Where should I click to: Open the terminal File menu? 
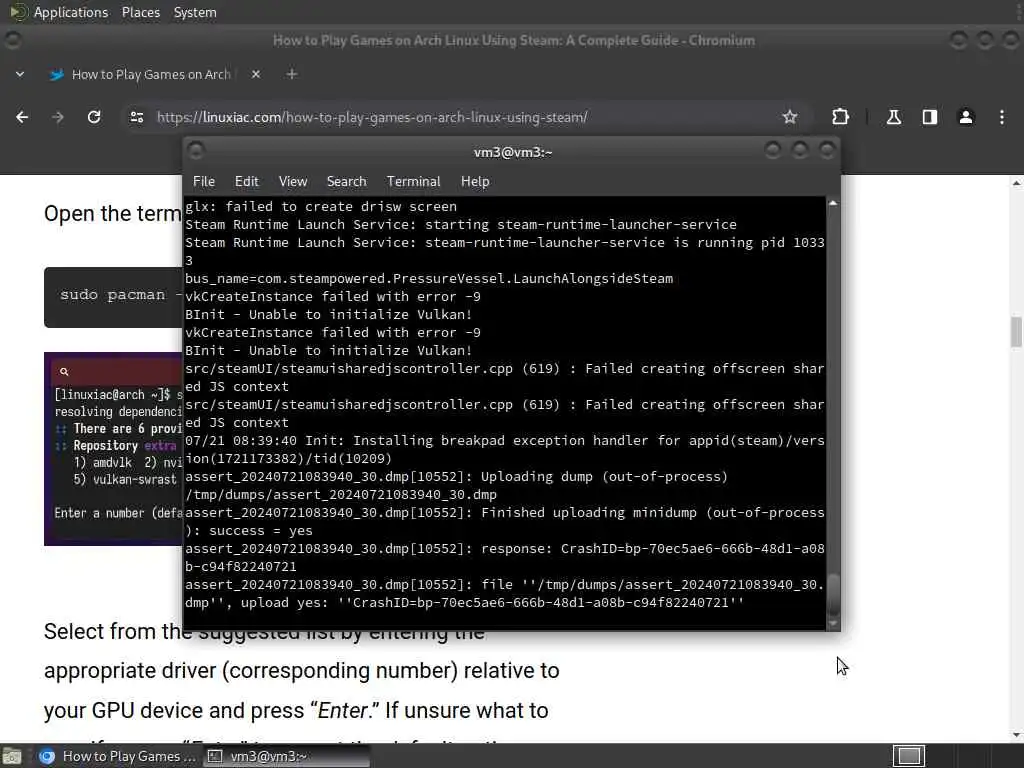pyautogui.click(x=204, y=182)
